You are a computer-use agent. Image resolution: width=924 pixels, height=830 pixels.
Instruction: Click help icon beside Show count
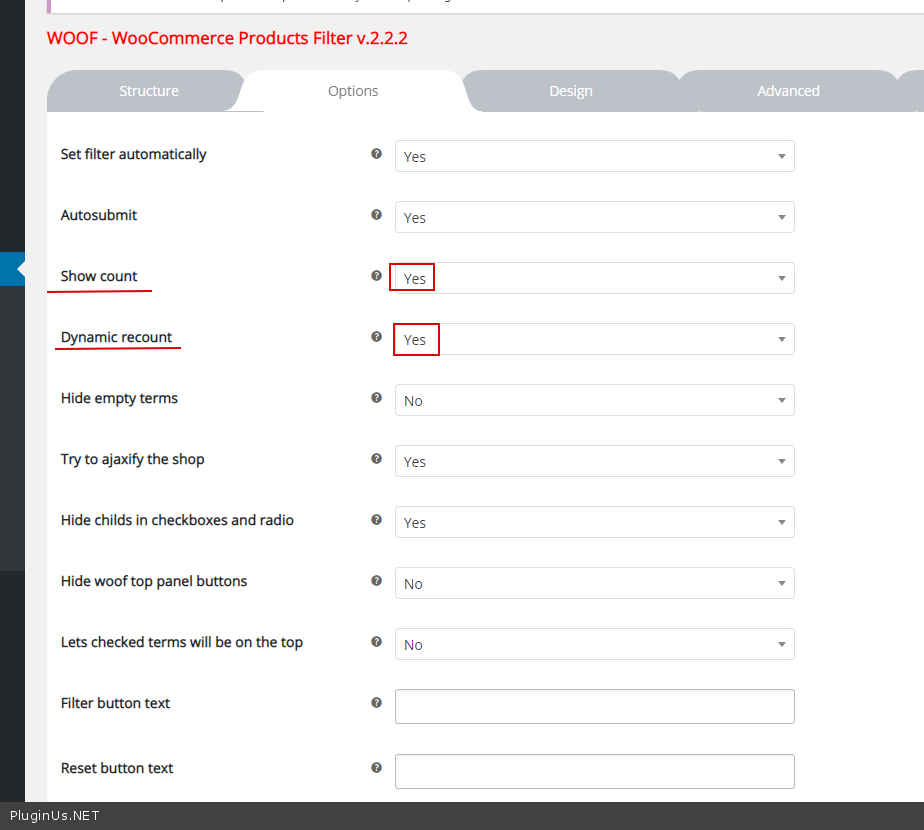377,275
